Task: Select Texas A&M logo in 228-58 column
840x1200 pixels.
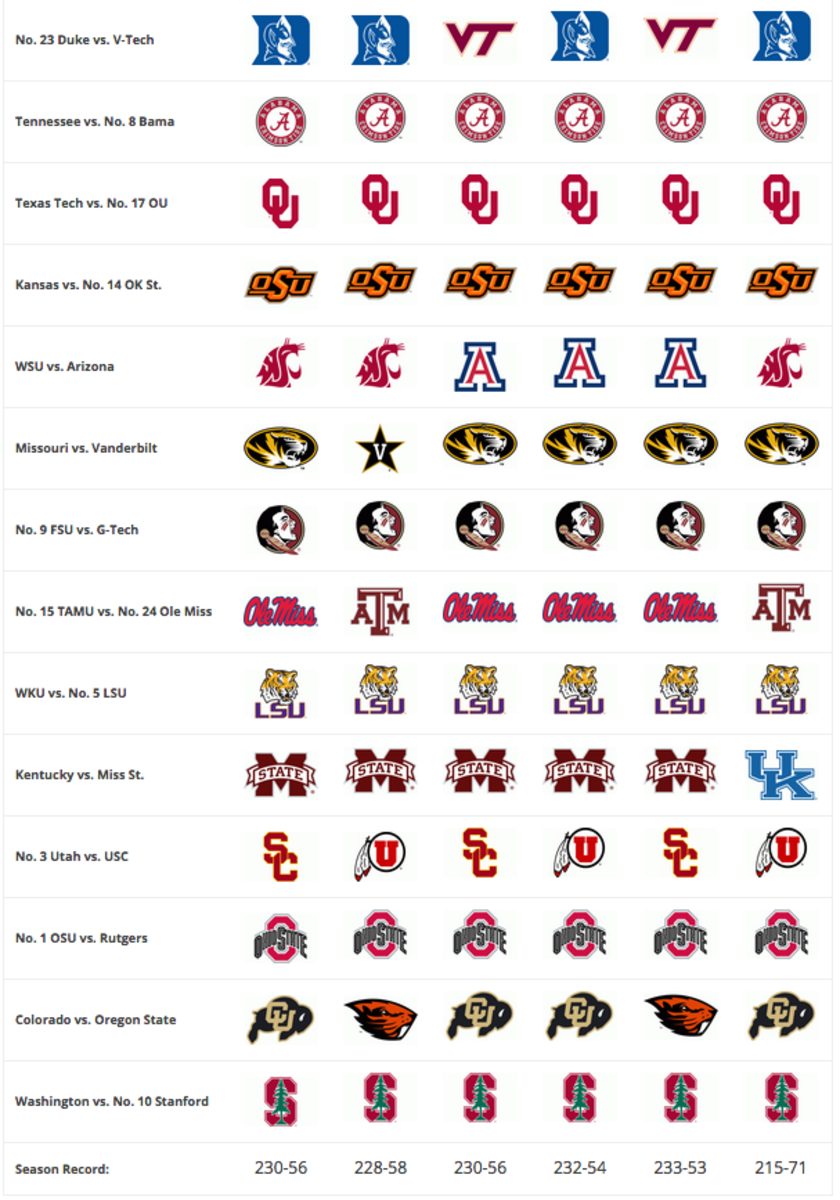Action: click(380, 611)
